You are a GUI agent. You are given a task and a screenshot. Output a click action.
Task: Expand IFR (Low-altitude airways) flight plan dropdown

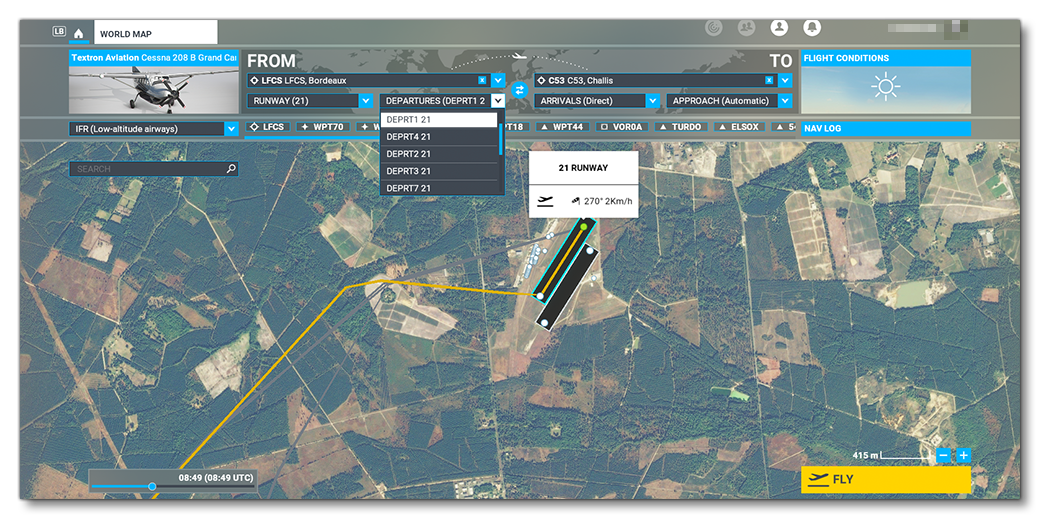click(231, 128)
